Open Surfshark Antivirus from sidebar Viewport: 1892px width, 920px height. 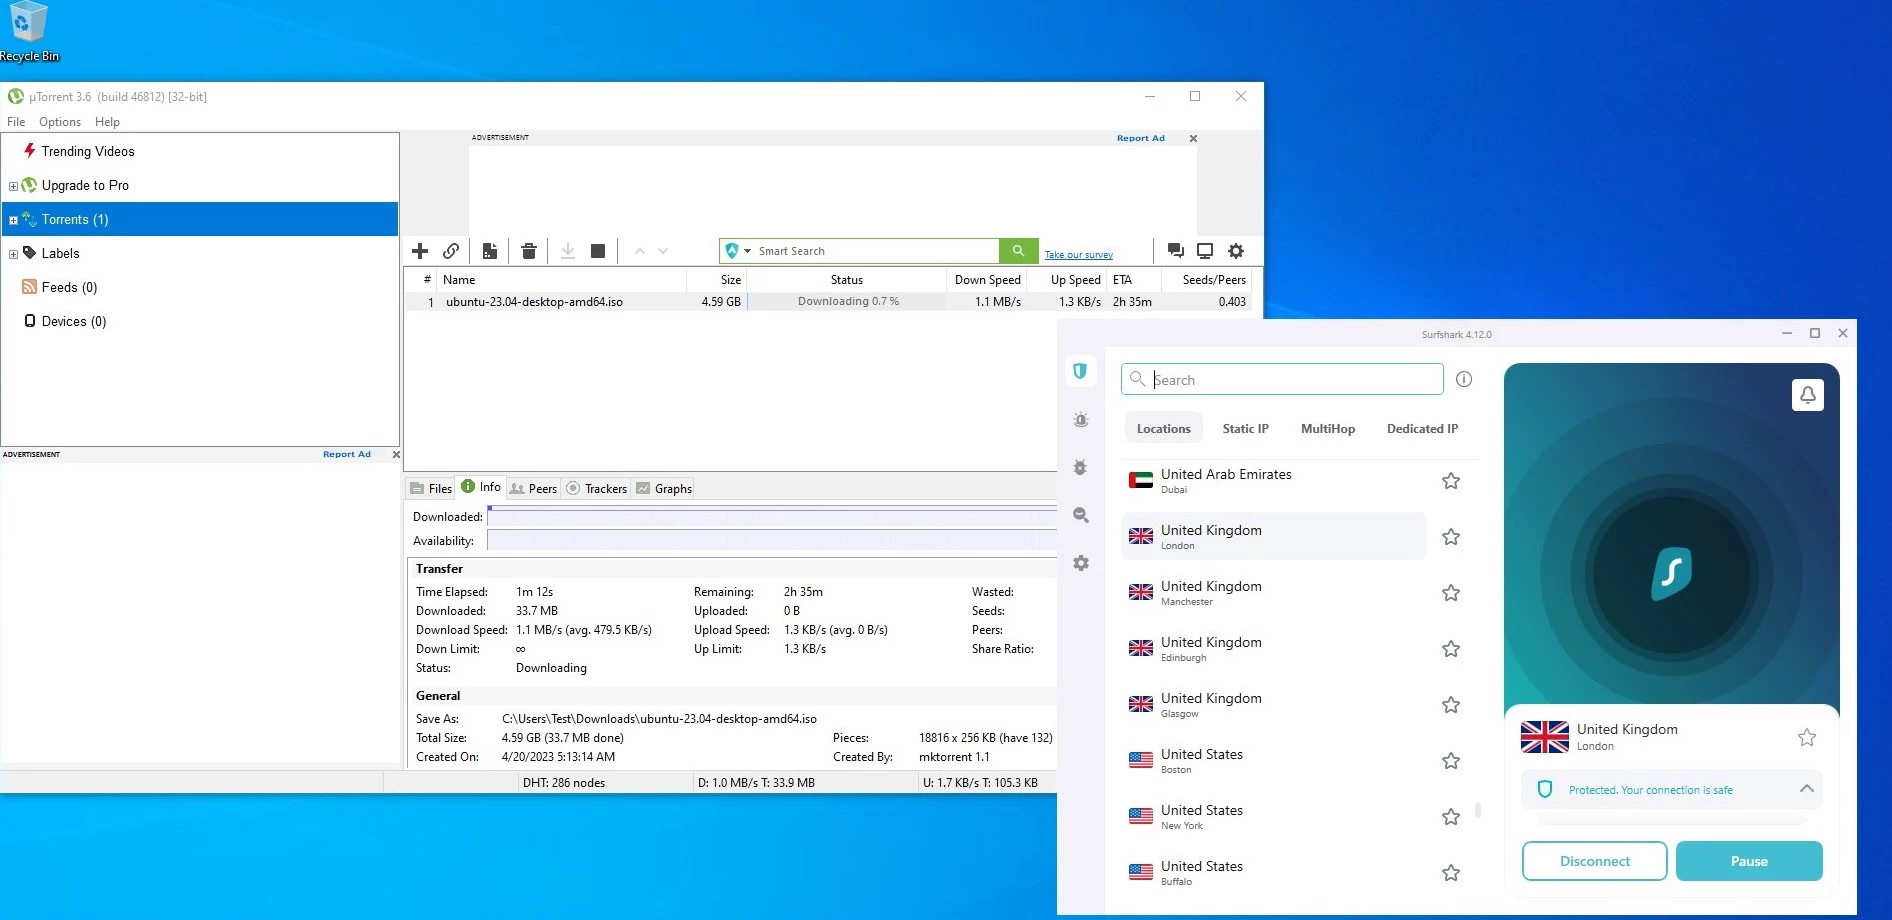click(x=1080, y=467)
